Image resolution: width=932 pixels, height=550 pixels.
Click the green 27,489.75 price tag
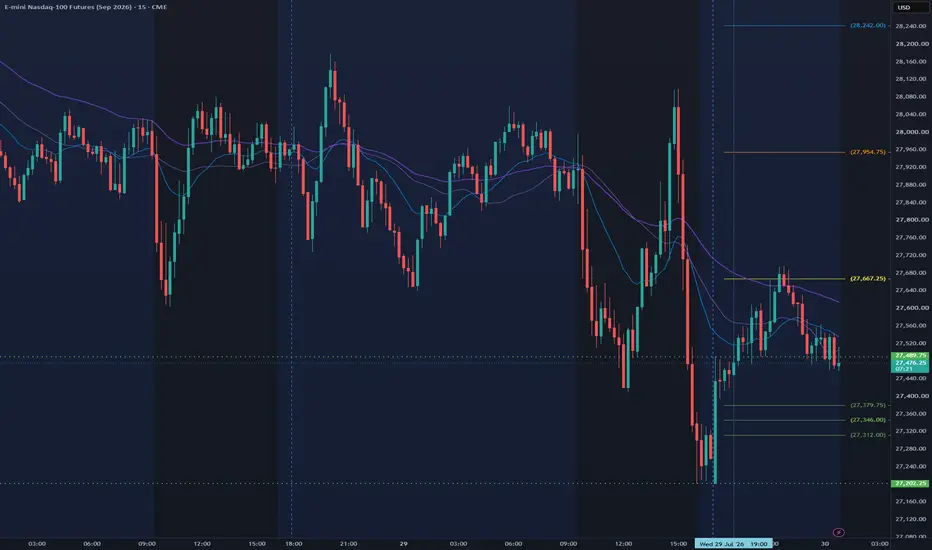pyautogui.click(x=910, y=356)
